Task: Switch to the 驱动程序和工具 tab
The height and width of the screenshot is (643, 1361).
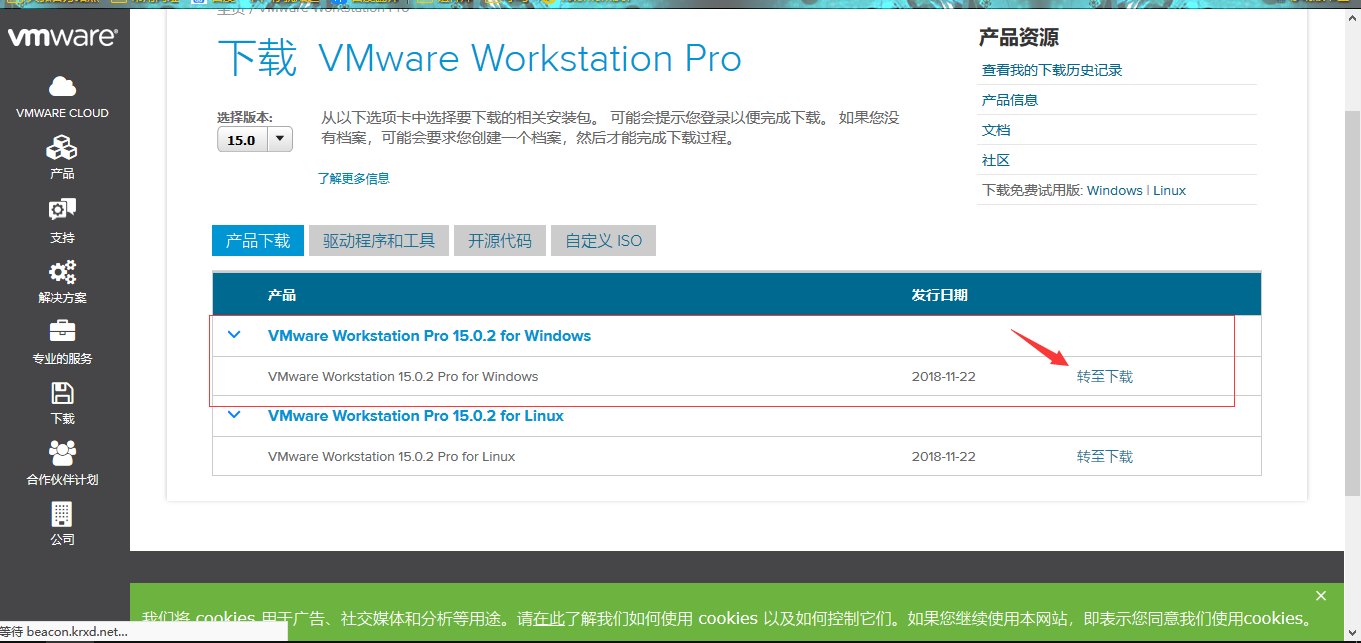Action: 379,241
